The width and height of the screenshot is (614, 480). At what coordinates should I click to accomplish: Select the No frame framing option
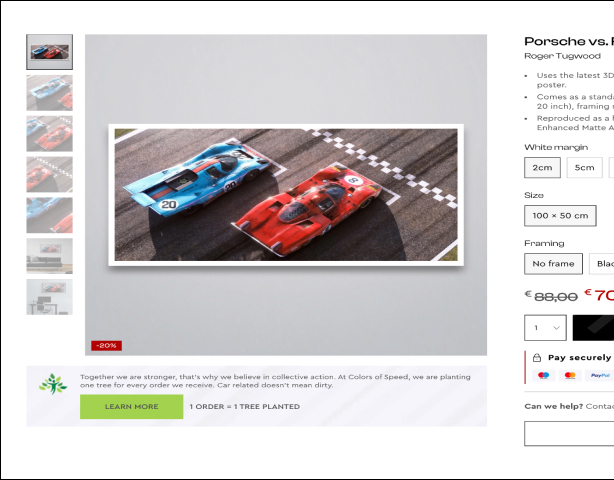point(553,263)
